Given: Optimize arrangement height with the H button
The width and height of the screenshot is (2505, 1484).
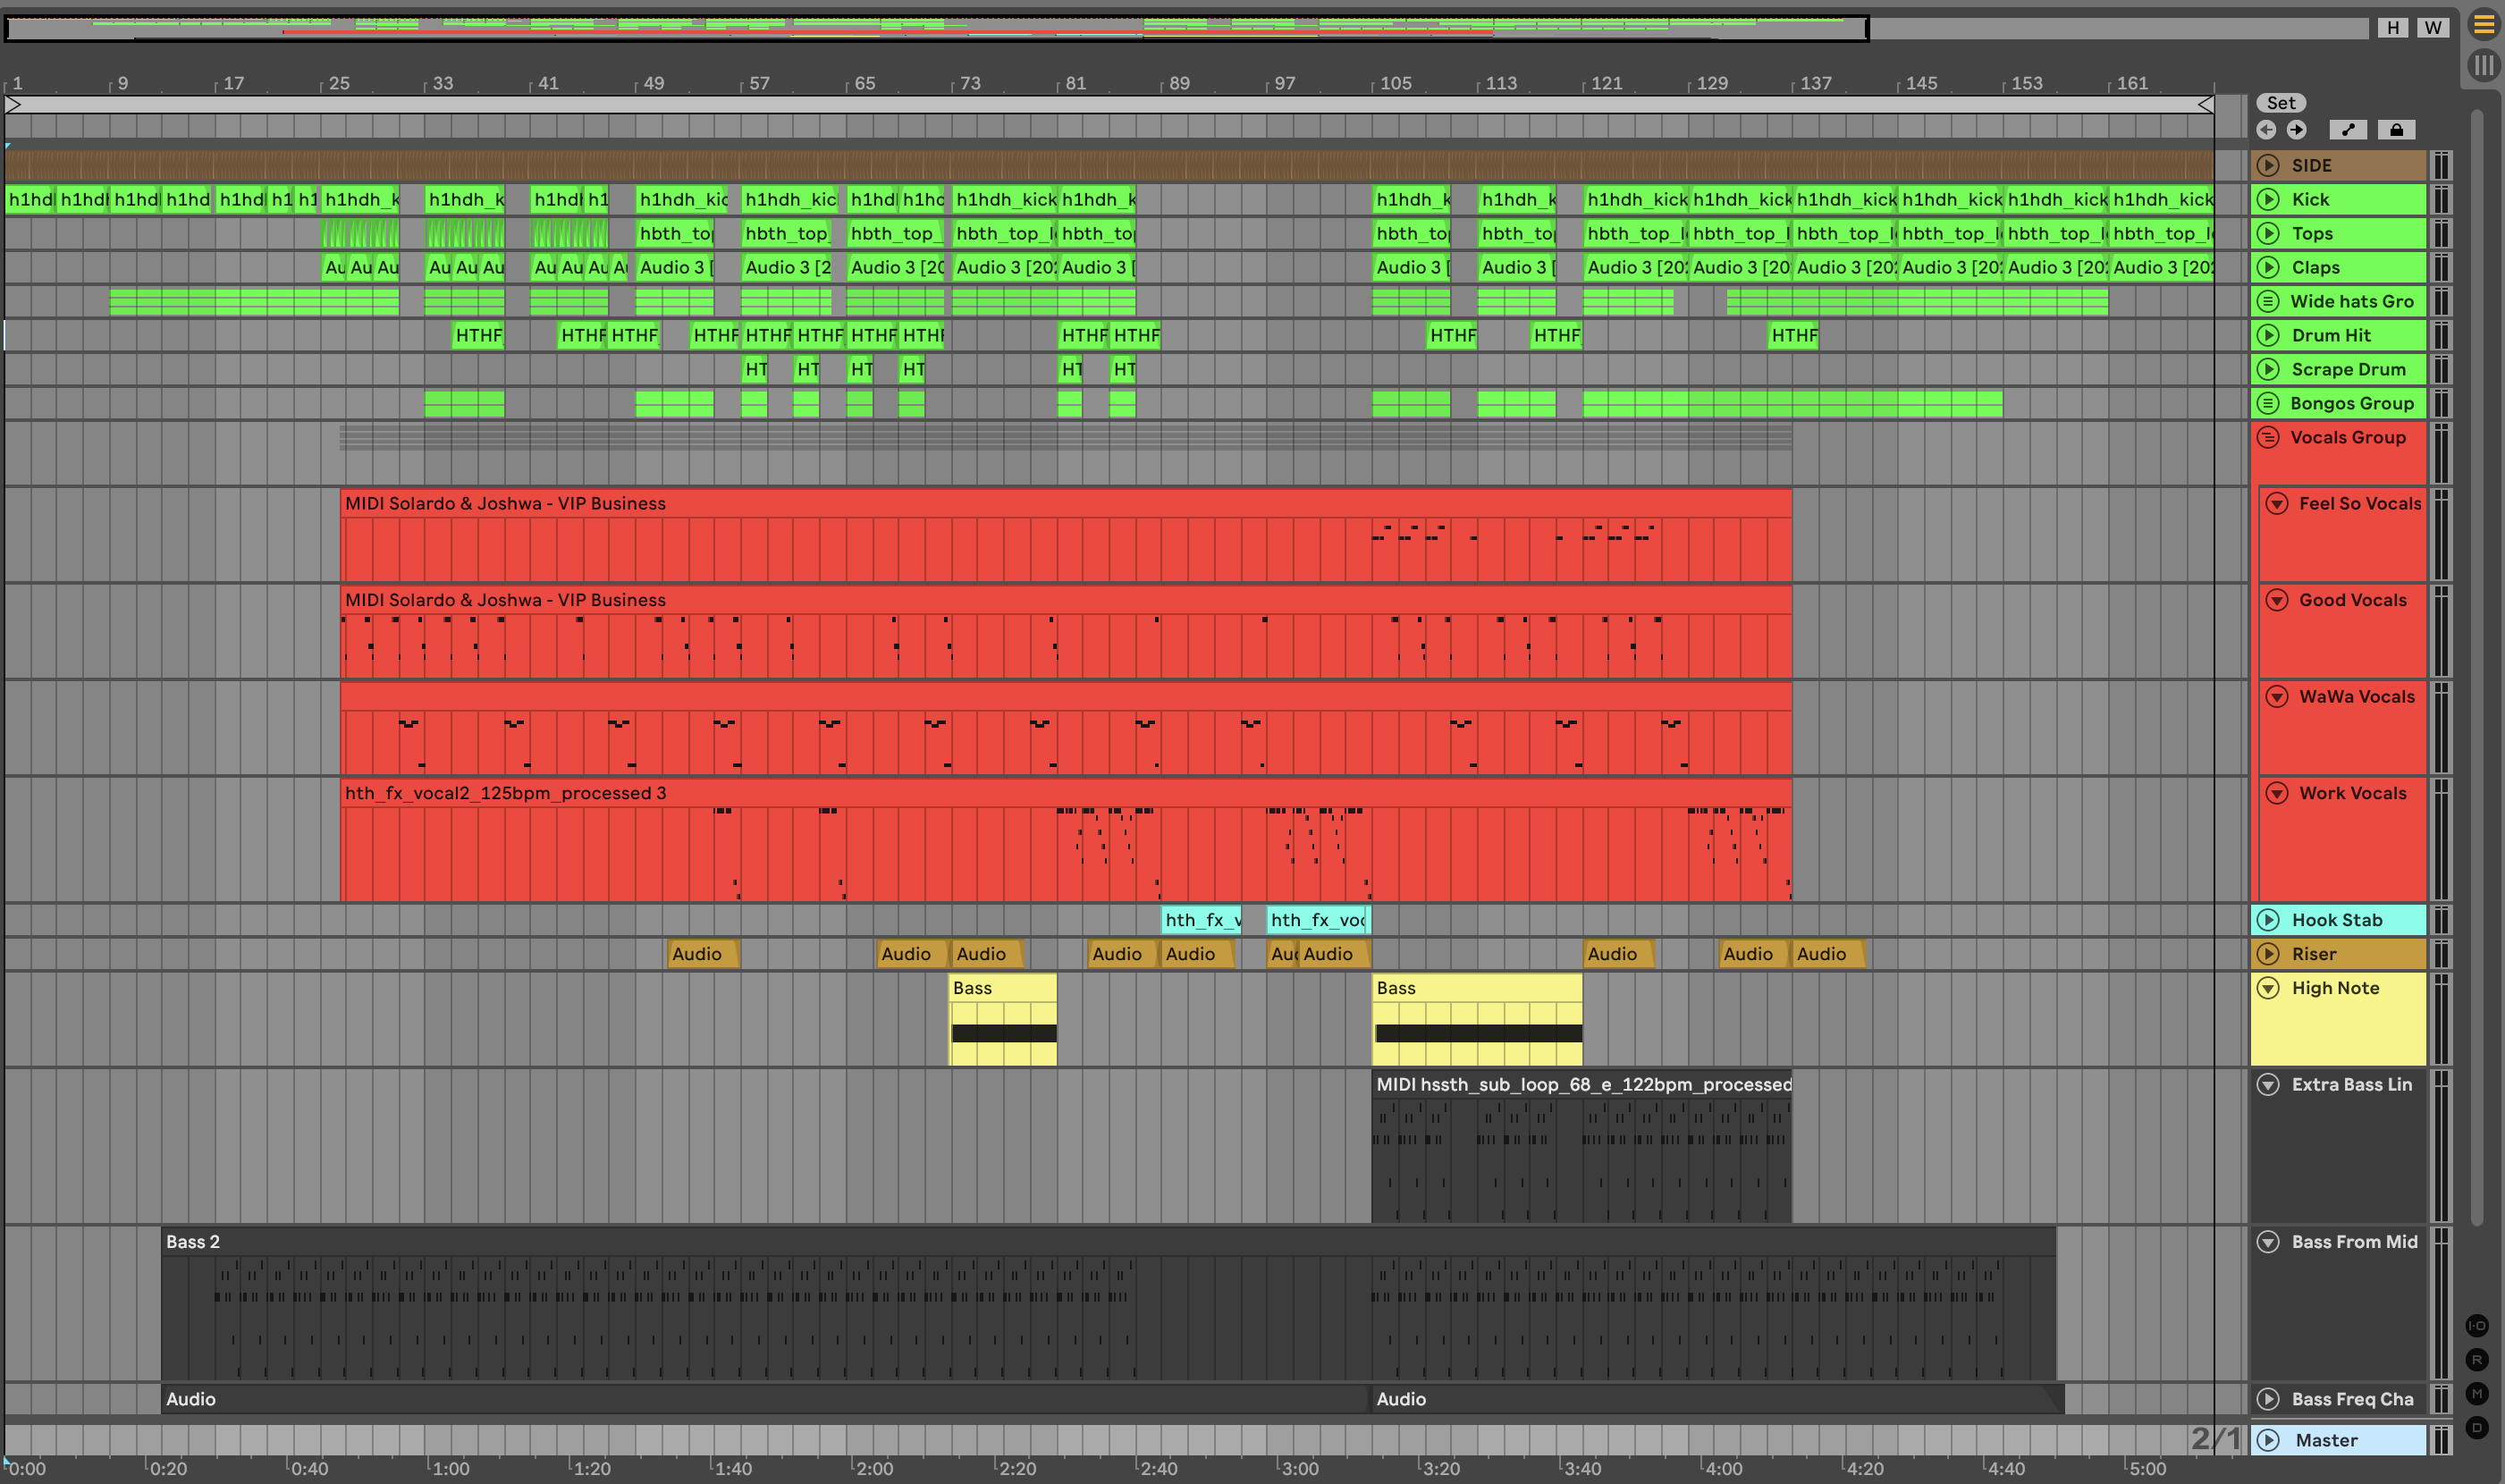Looking at the screenshot, I should point(2393,28).
